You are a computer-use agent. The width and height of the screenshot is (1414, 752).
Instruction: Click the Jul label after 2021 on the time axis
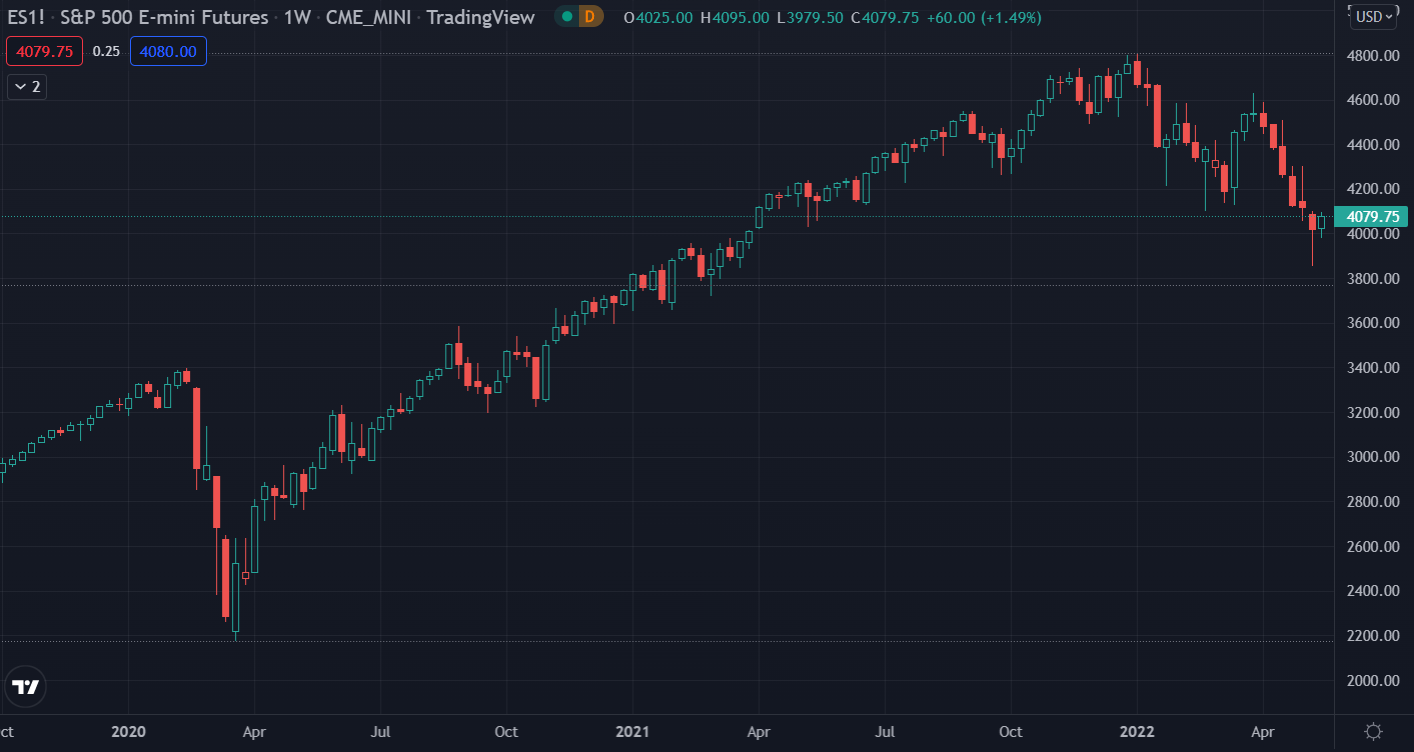tap(885, 732)
